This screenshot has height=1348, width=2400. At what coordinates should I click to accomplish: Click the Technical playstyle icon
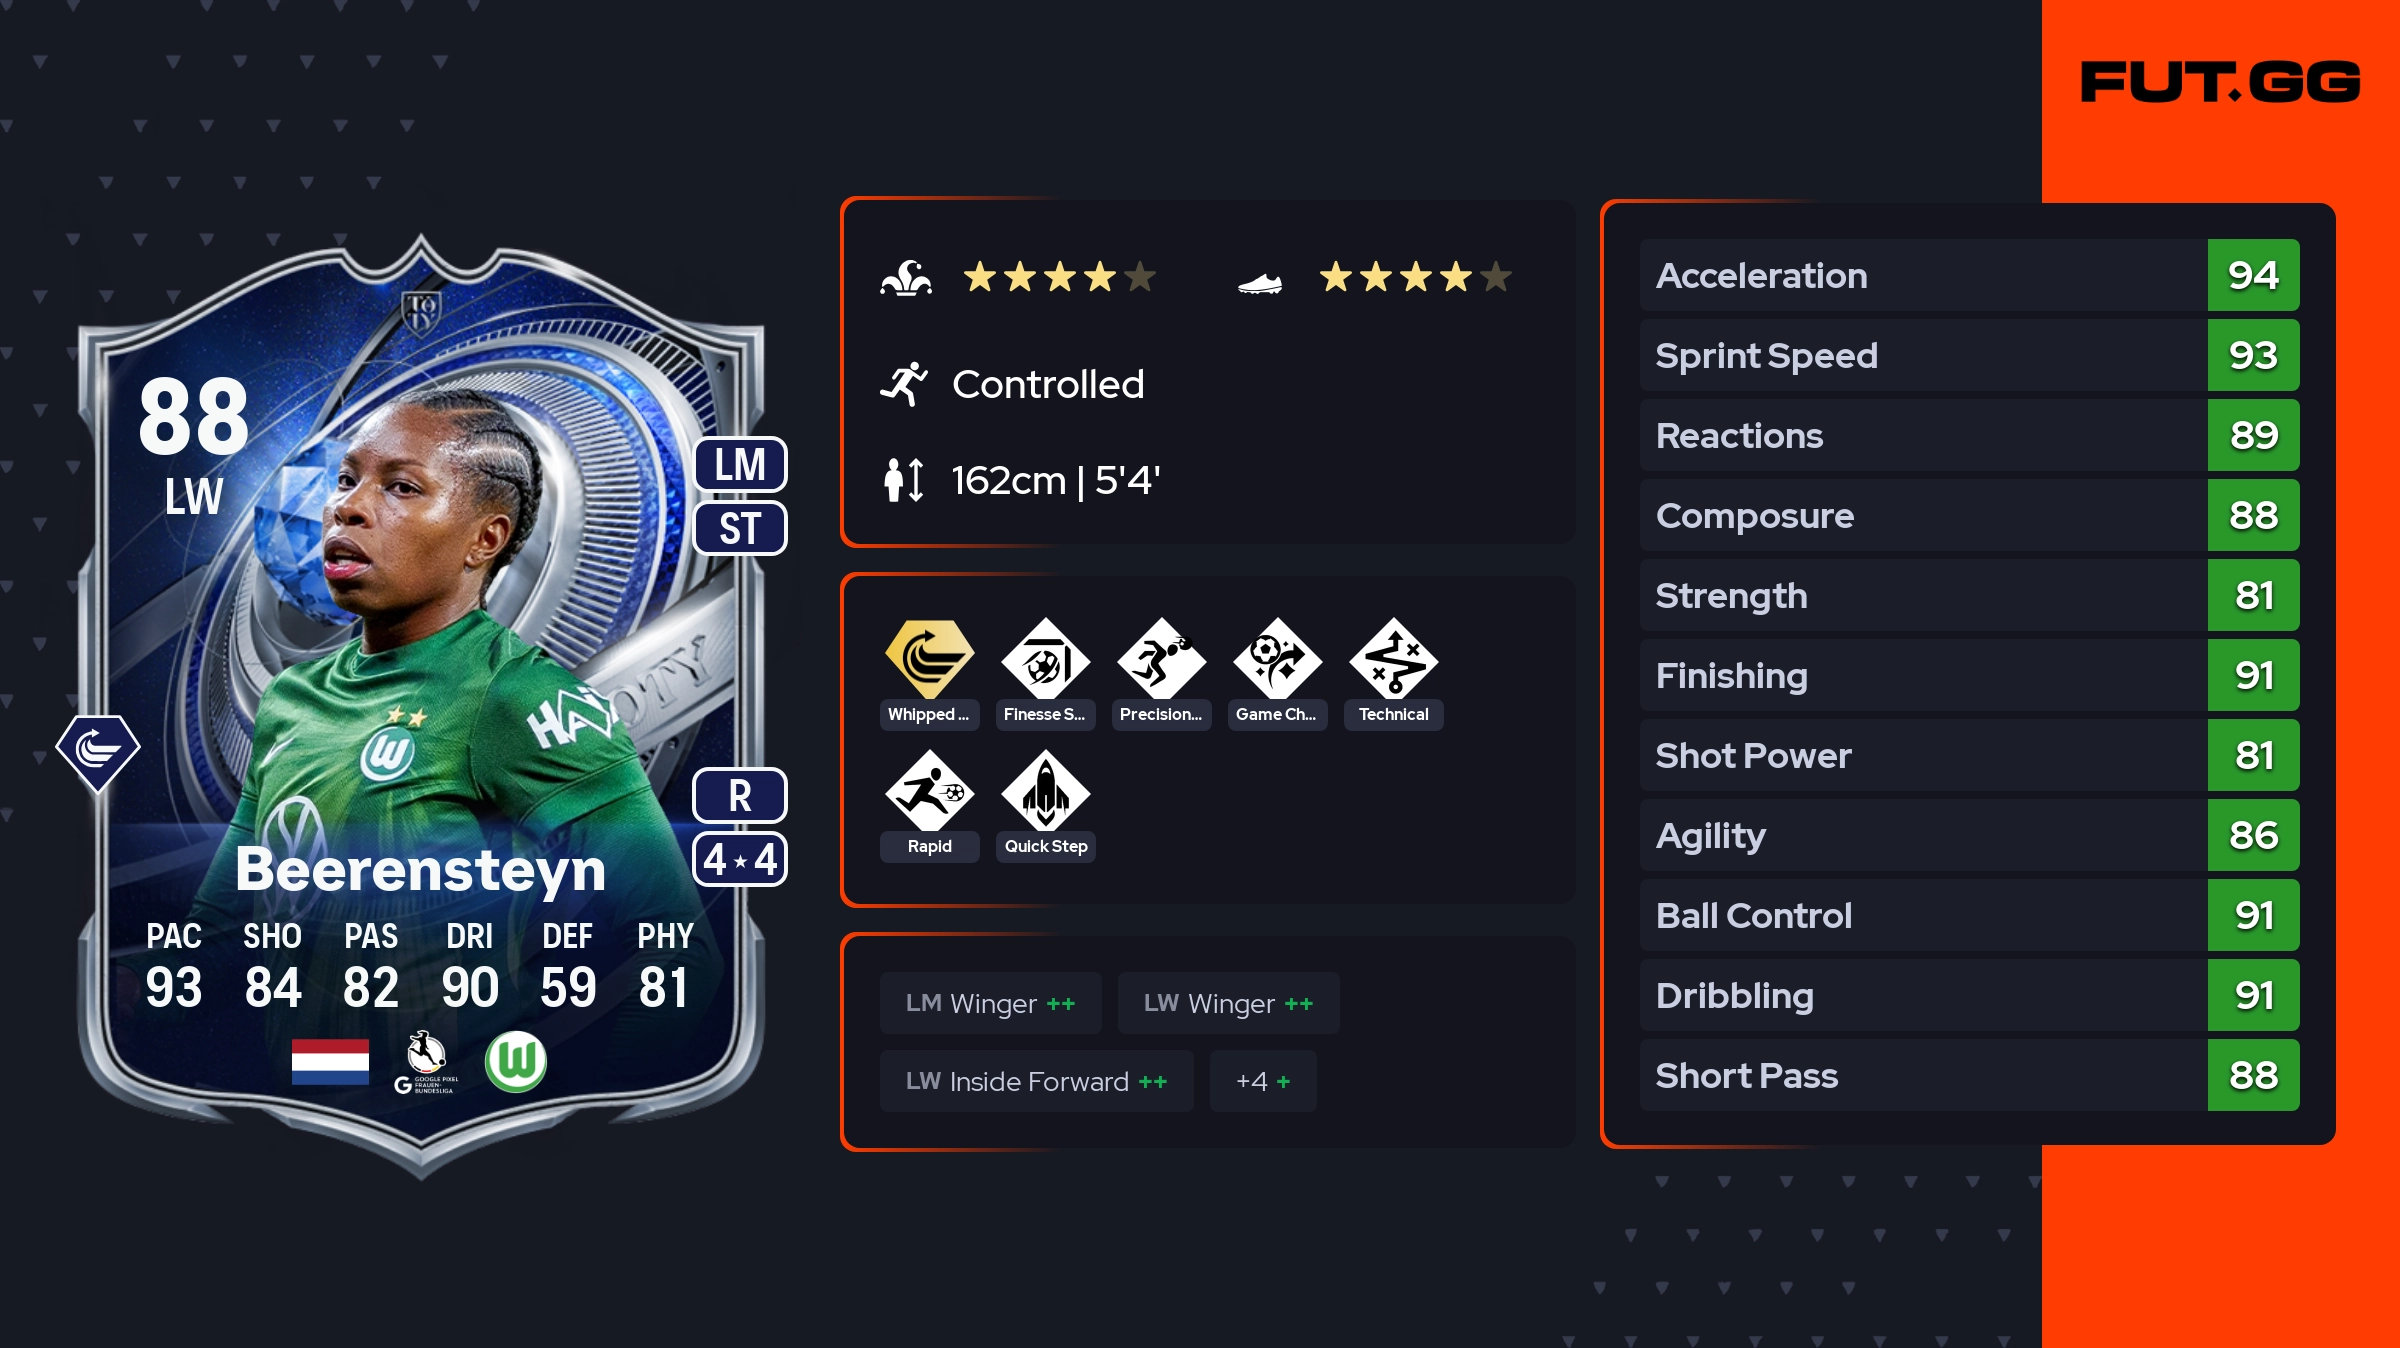[1394, 659]
